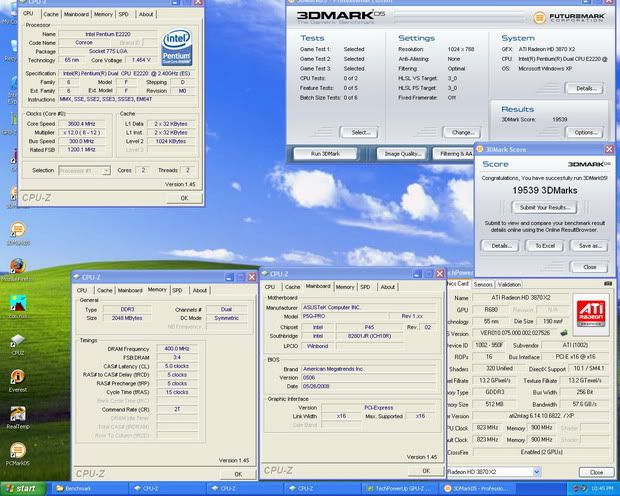Viewport: 620px width, 496px height.
Task: Open the GPU selection dropdown in GPU-Z
Action: click(x=536, y=472)
